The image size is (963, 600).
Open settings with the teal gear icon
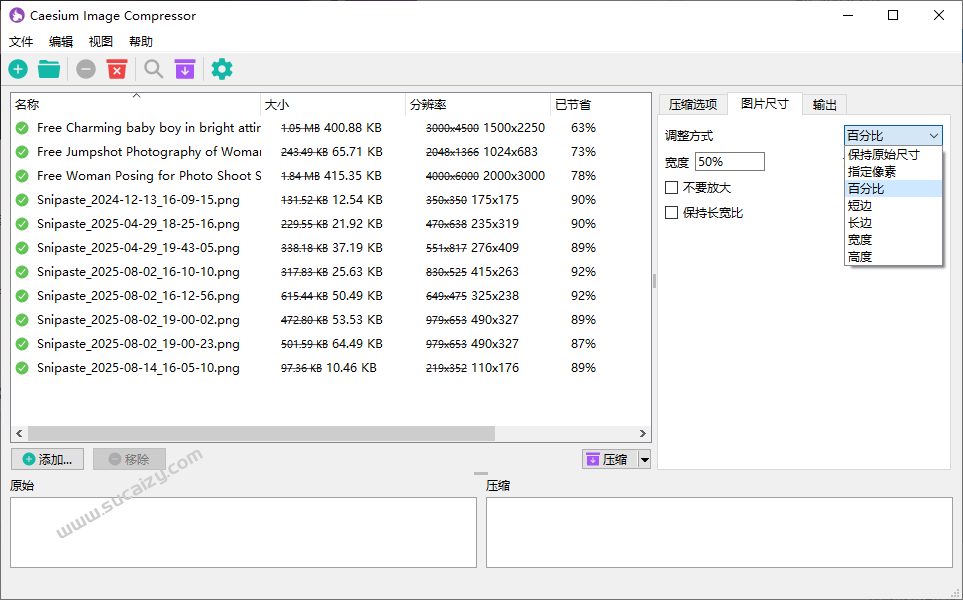222,69
